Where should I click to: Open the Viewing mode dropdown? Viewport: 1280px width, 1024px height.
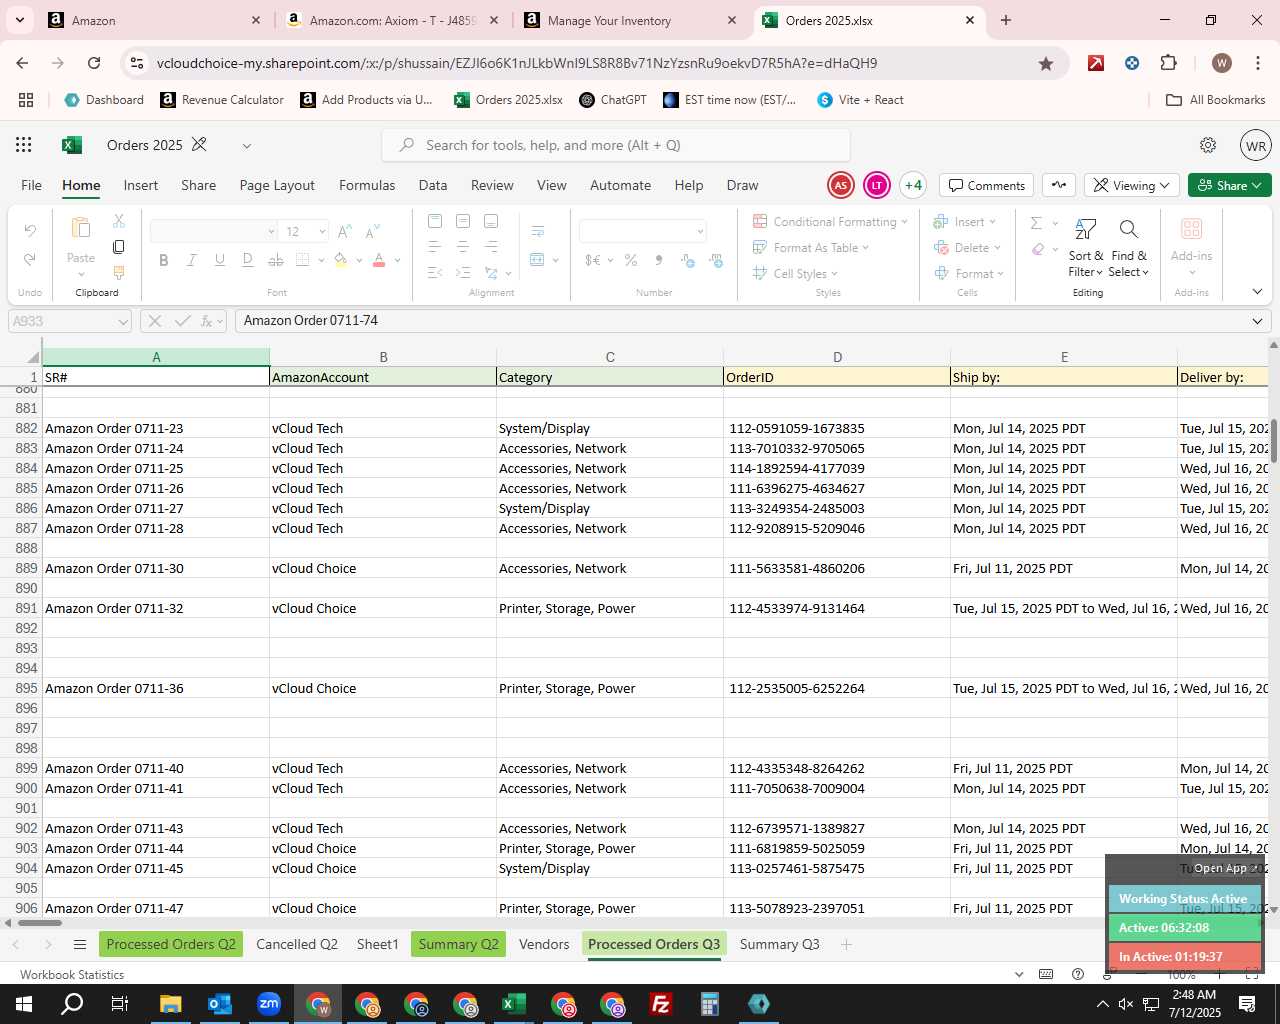click(1132, 185)
